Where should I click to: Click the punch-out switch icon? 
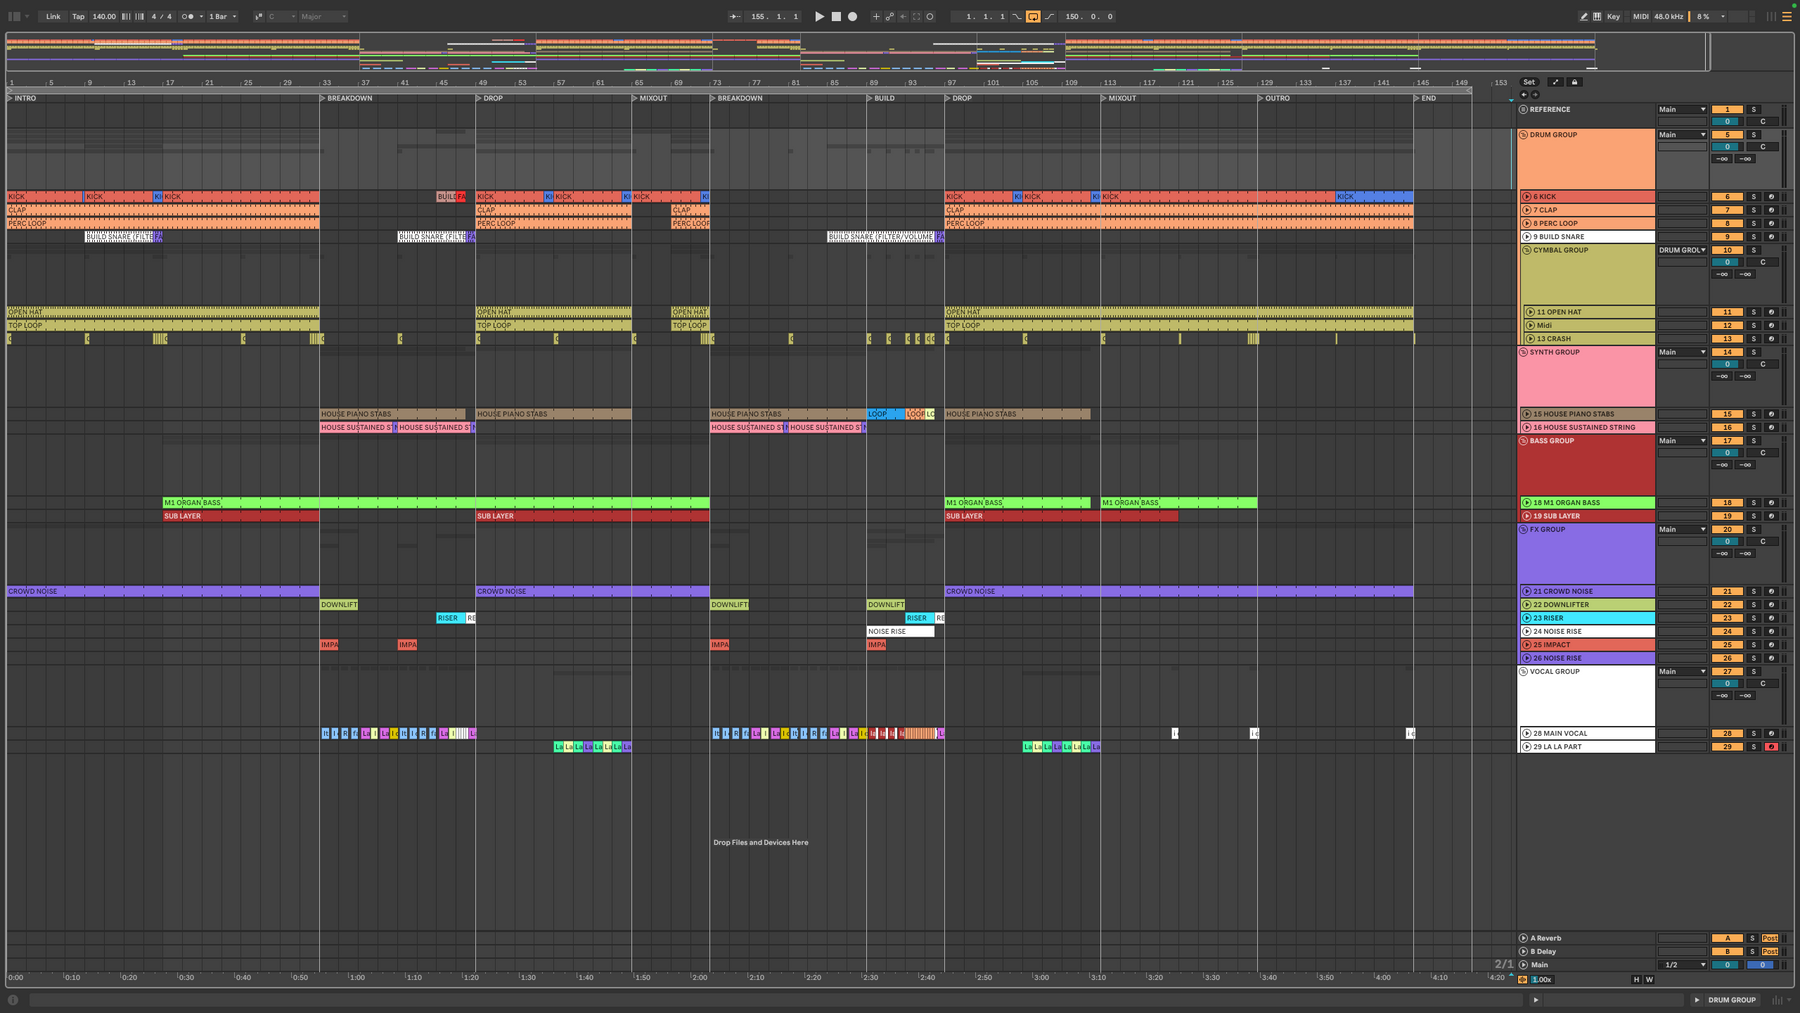tap(1050, 16)
